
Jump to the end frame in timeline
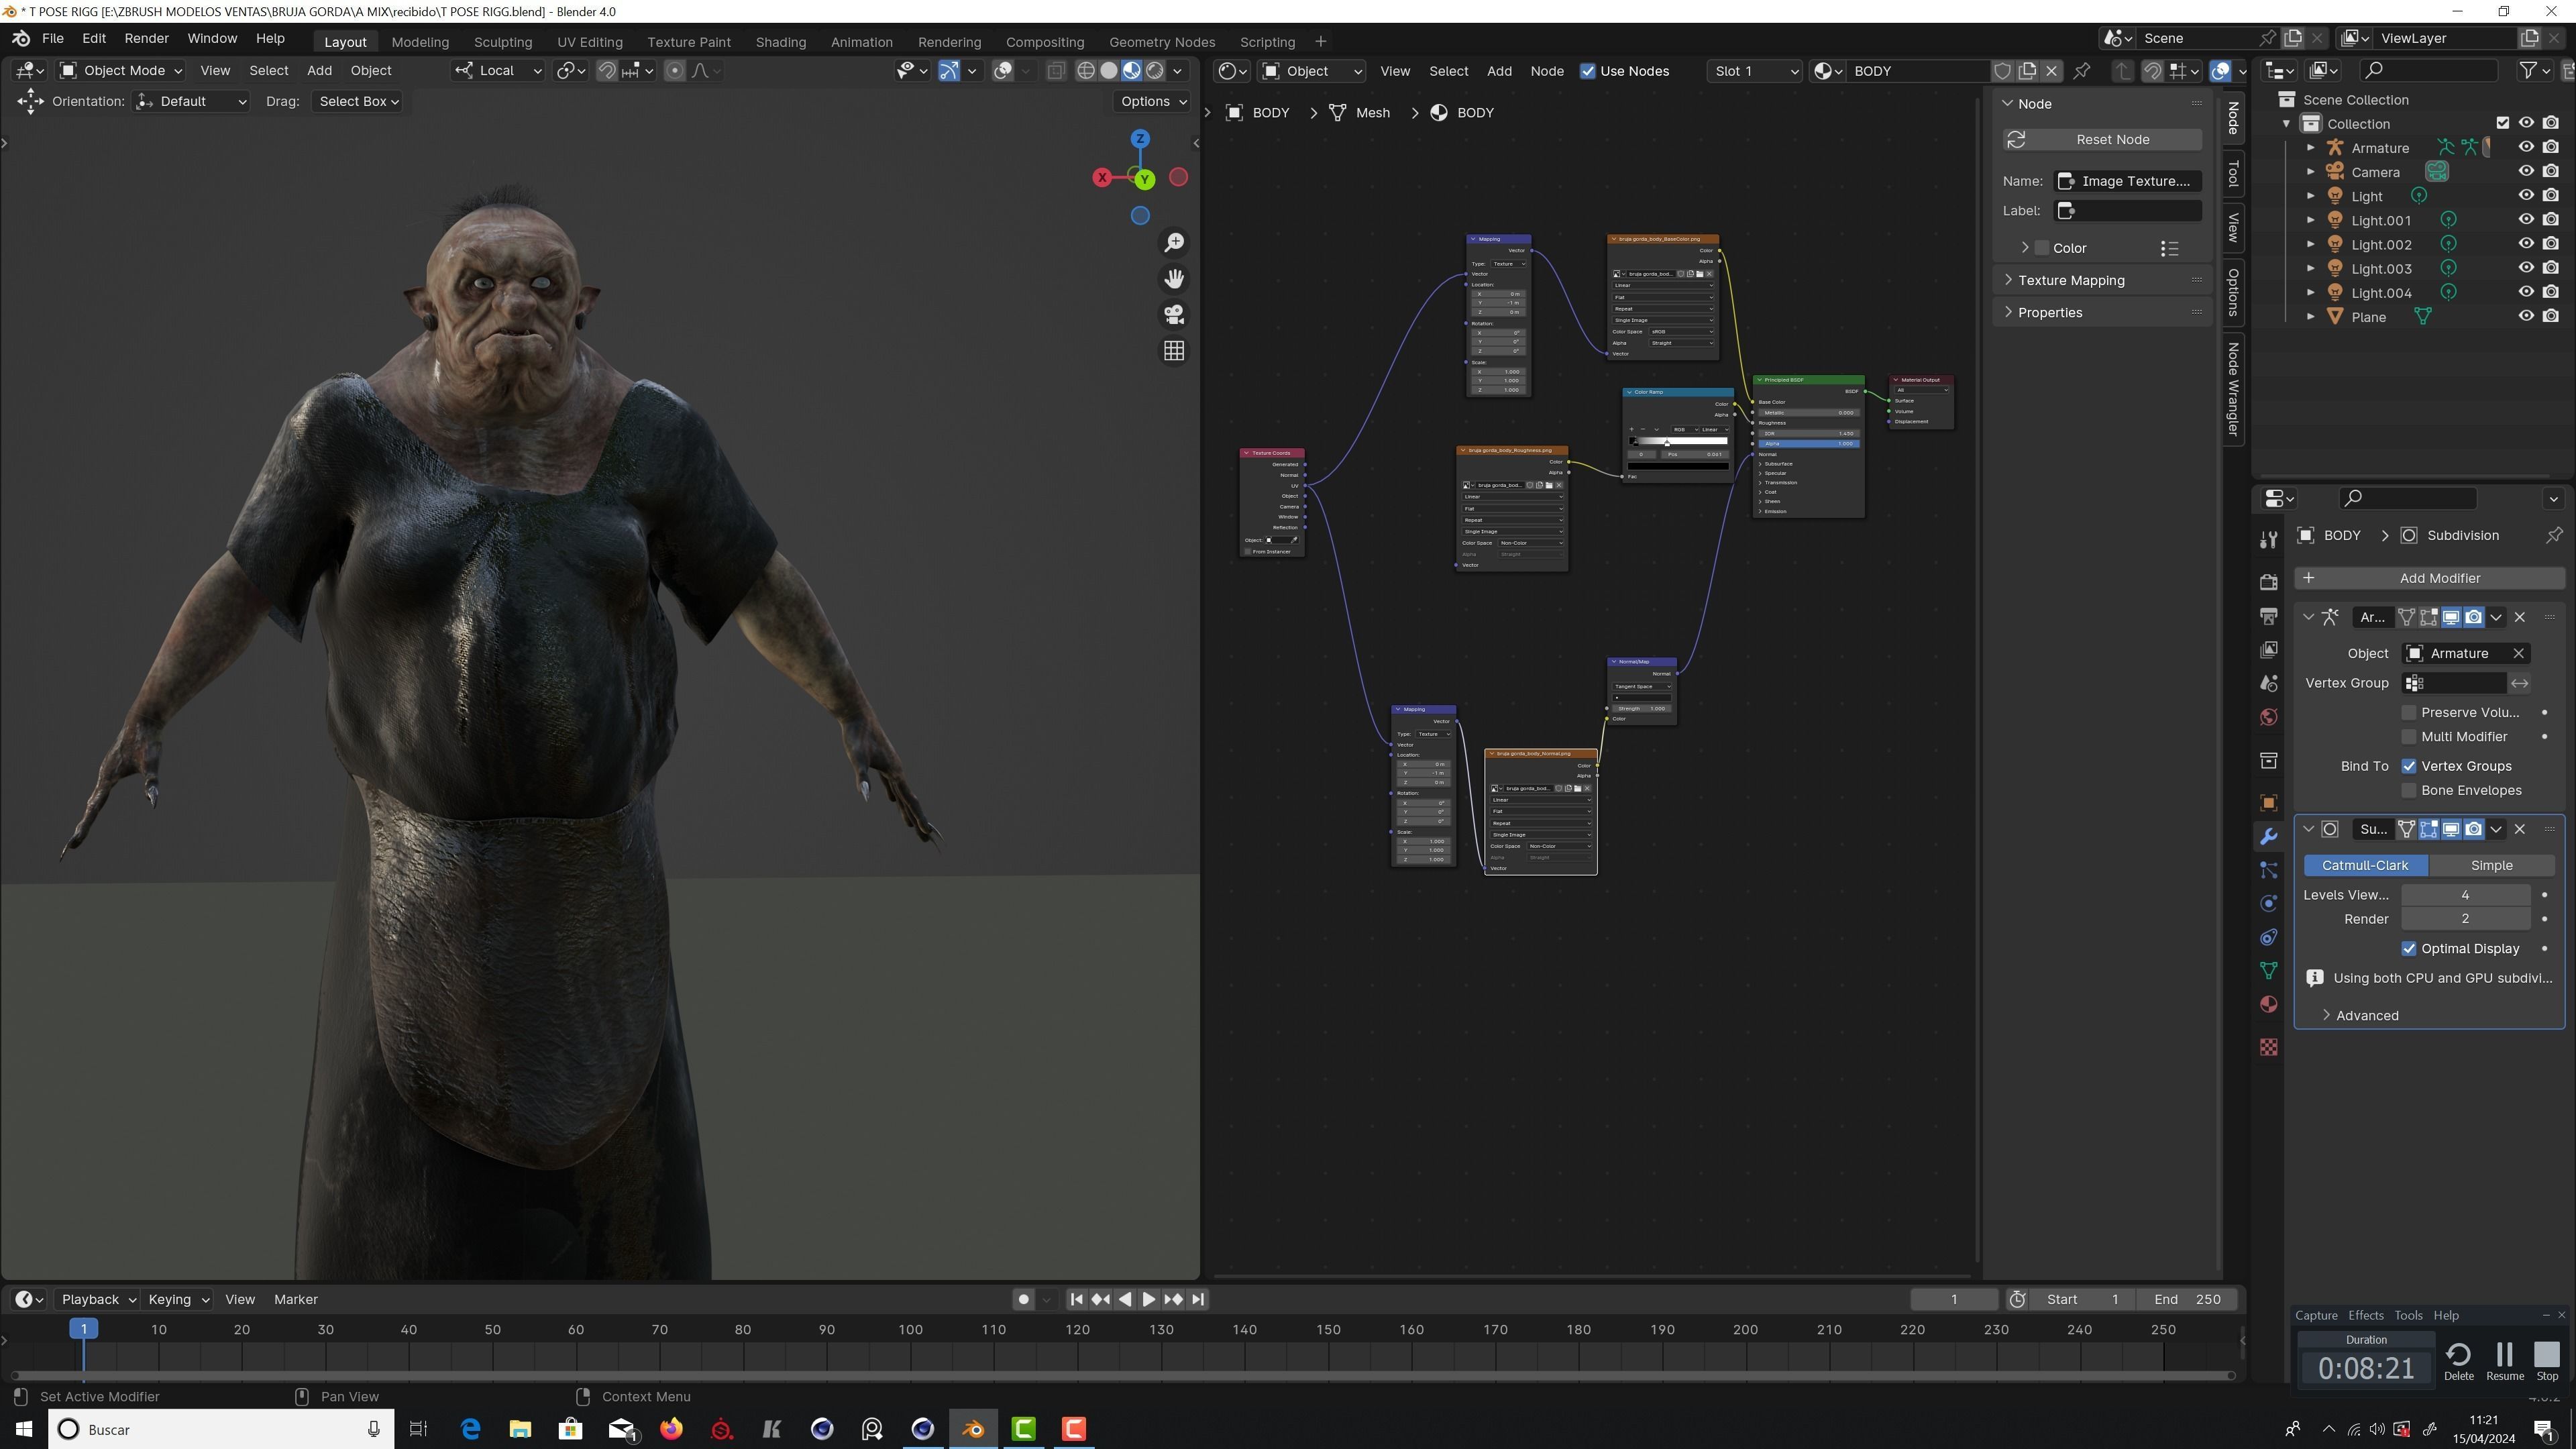(1198, 1299)
